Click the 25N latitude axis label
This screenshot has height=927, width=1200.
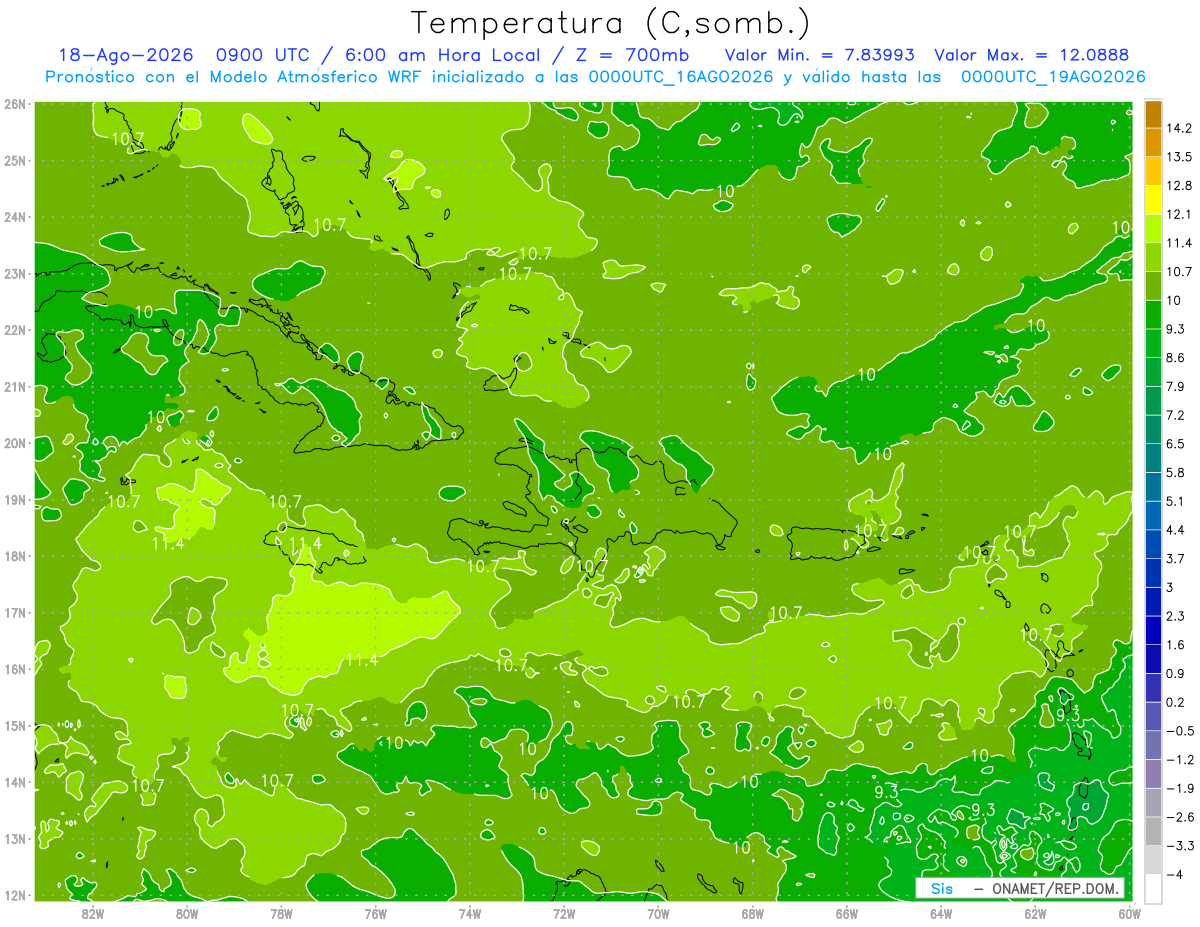coord(15,160)
